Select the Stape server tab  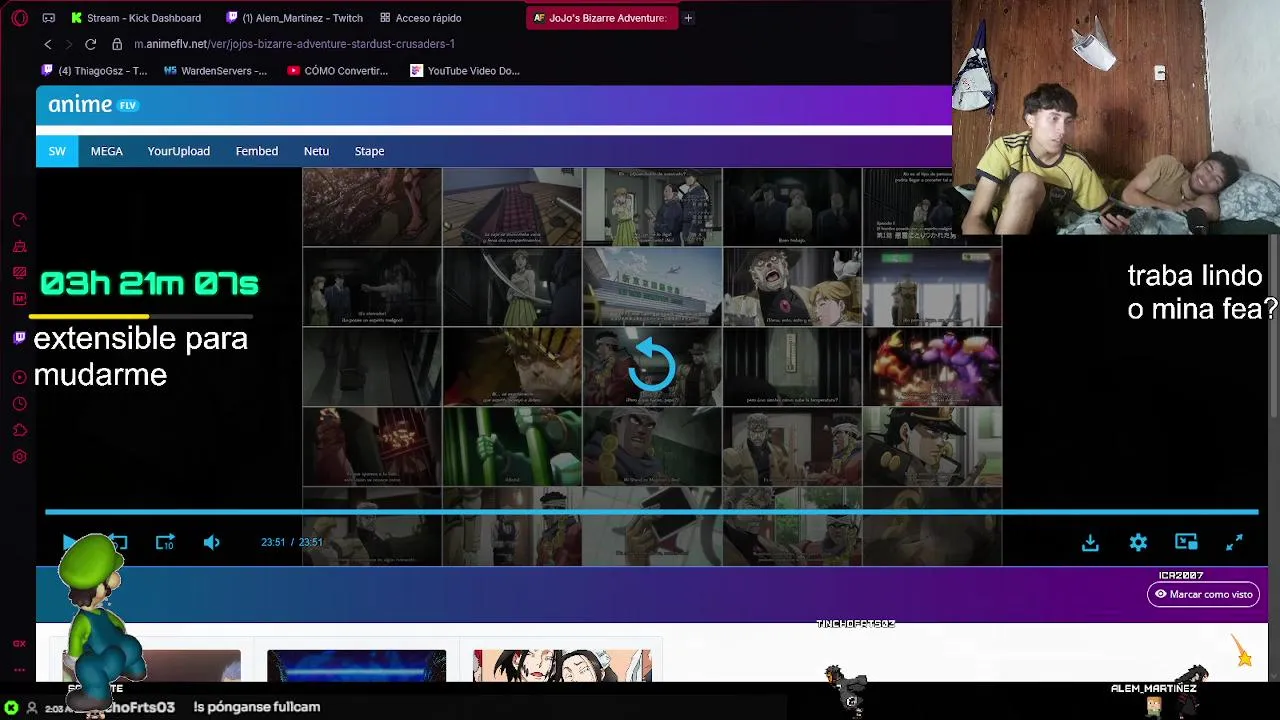pos(369,151)
